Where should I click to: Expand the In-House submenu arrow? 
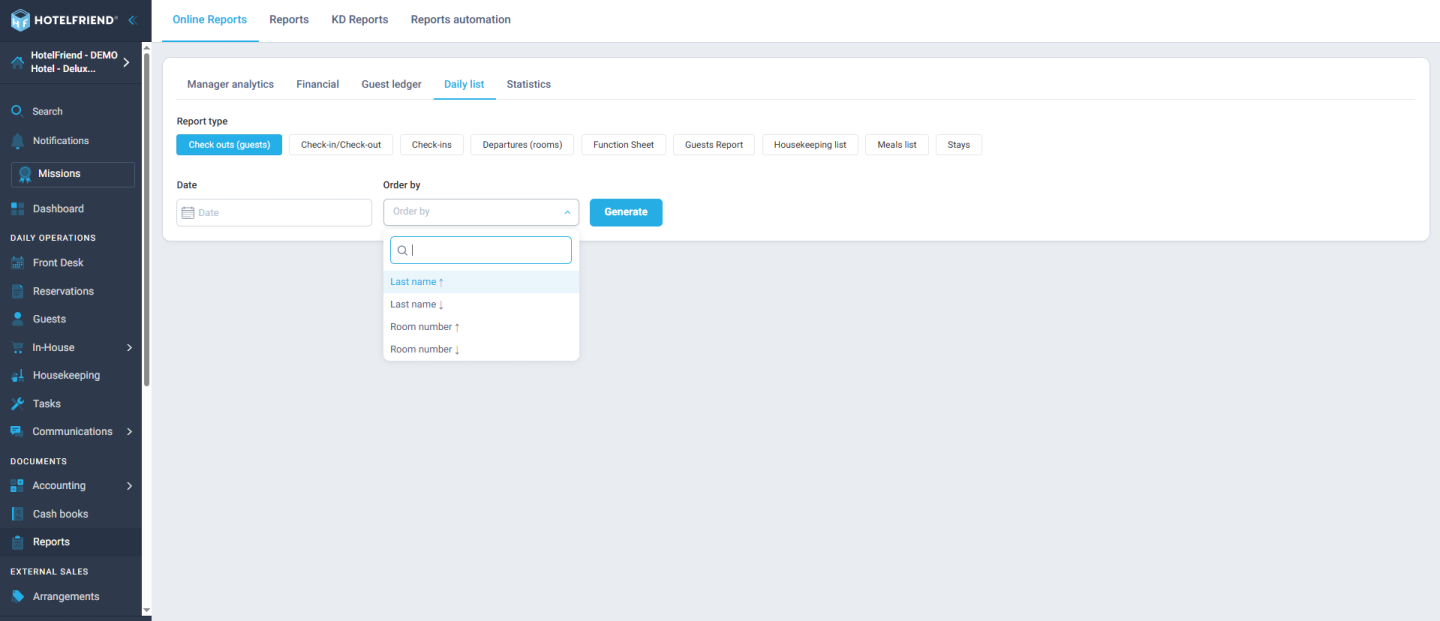click(x=129, y=348)
